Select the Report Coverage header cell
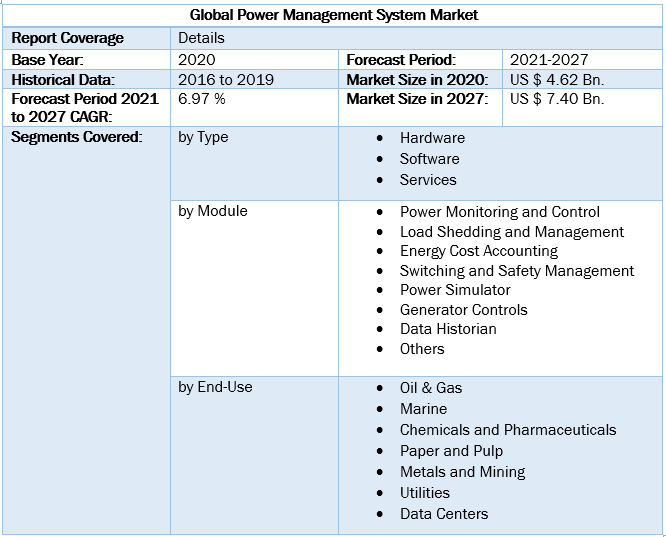The height and width of the screenshot is (537, 666). [x=67, y=38]
